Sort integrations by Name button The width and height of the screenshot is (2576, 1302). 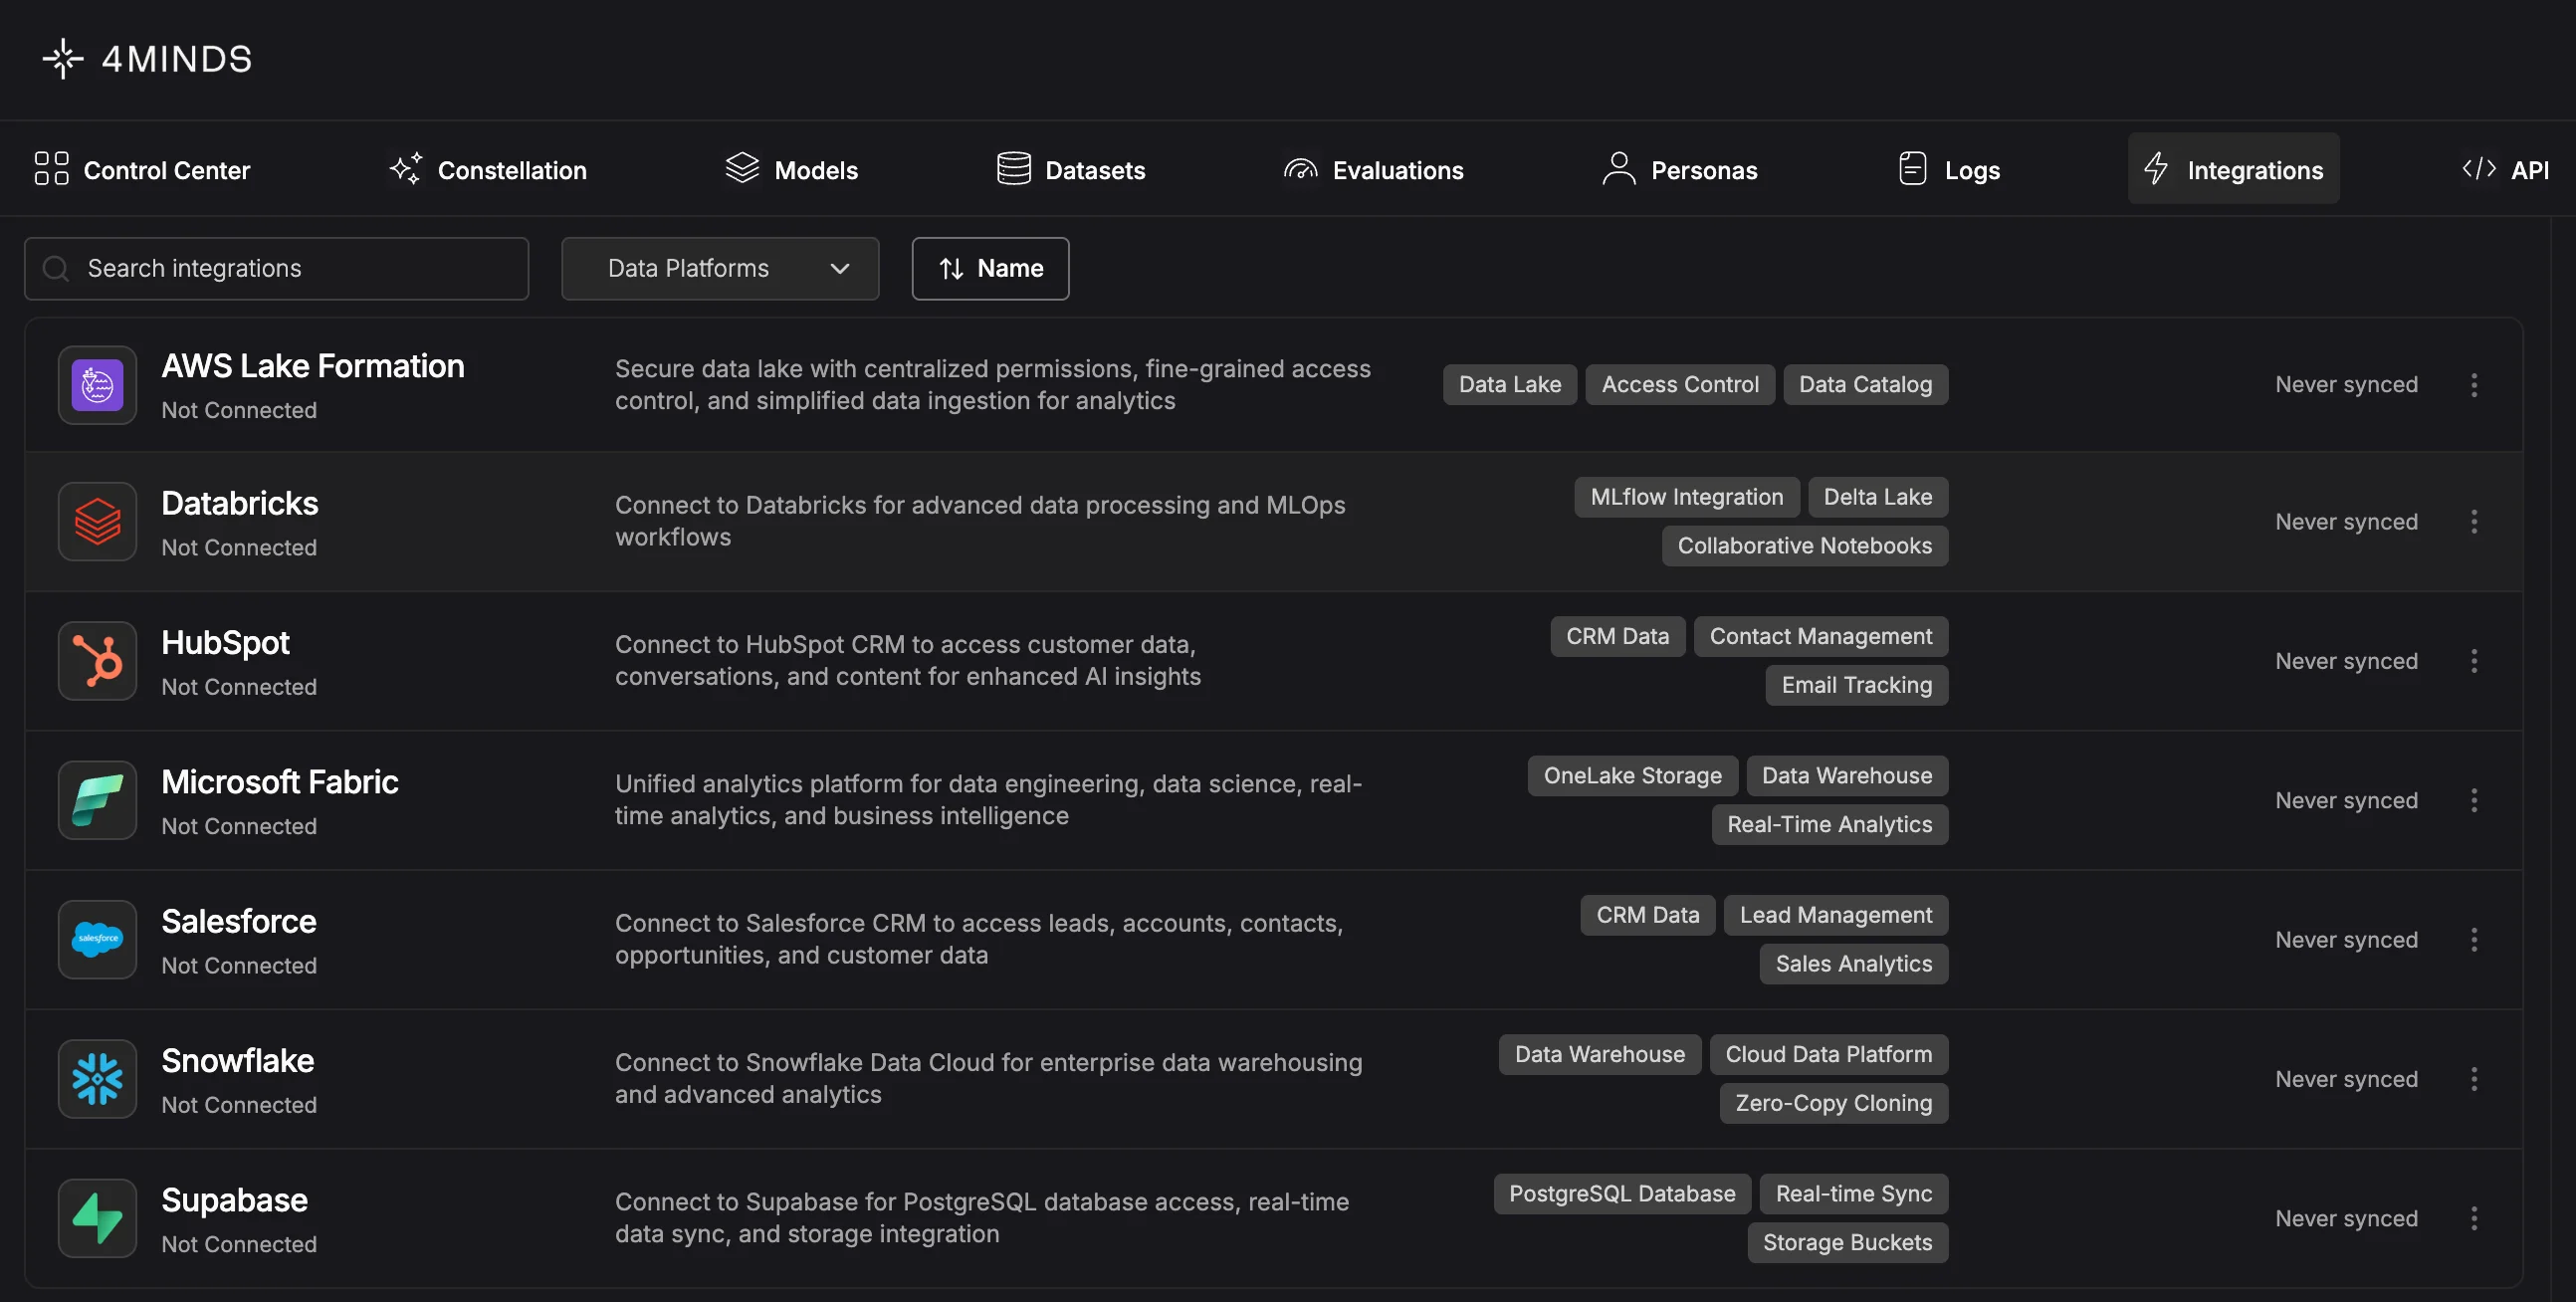click(x=990, y=268)
